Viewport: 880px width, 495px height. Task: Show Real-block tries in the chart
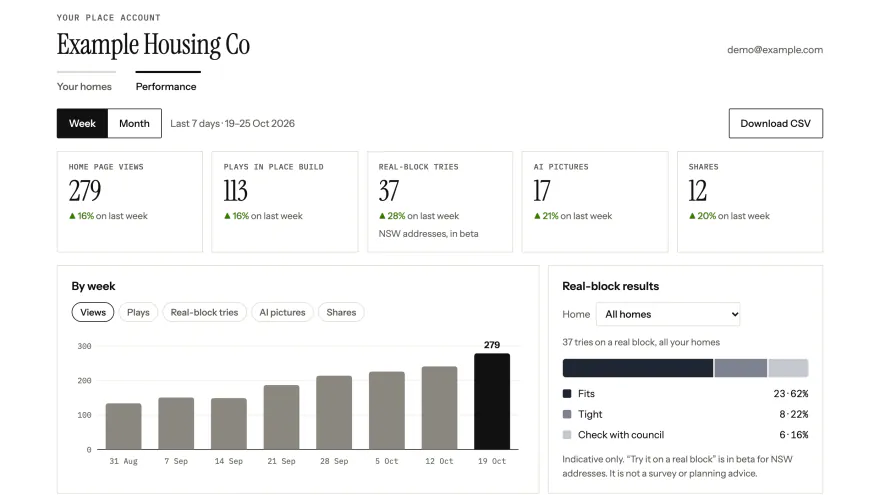204,313
